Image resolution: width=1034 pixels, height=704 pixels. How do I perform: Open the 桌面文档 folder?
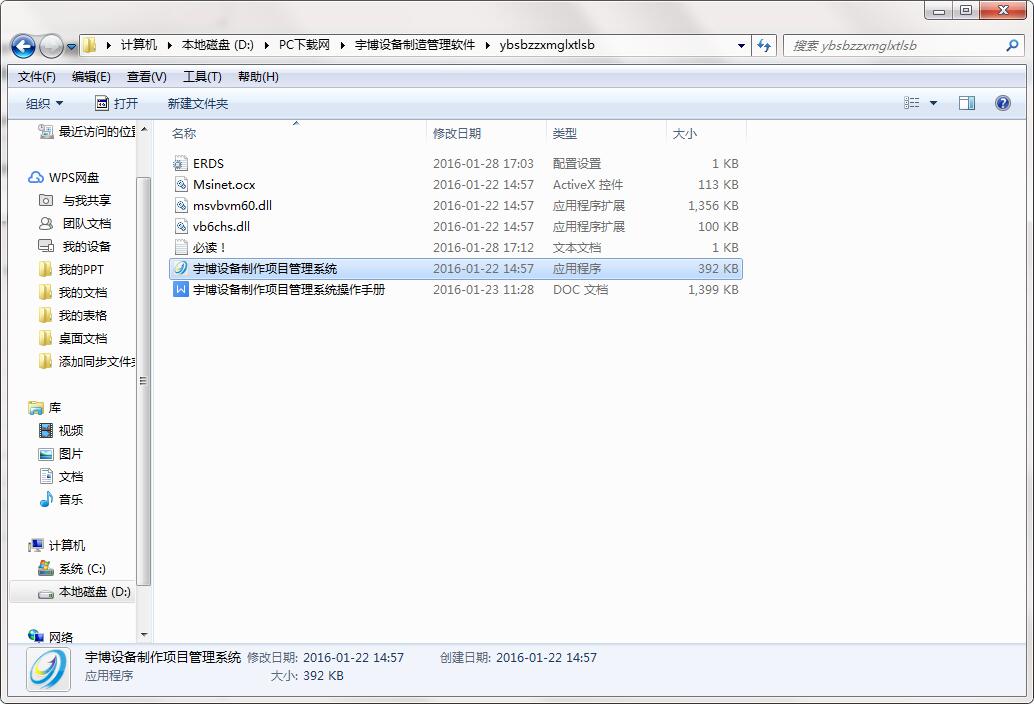(73, 339)
